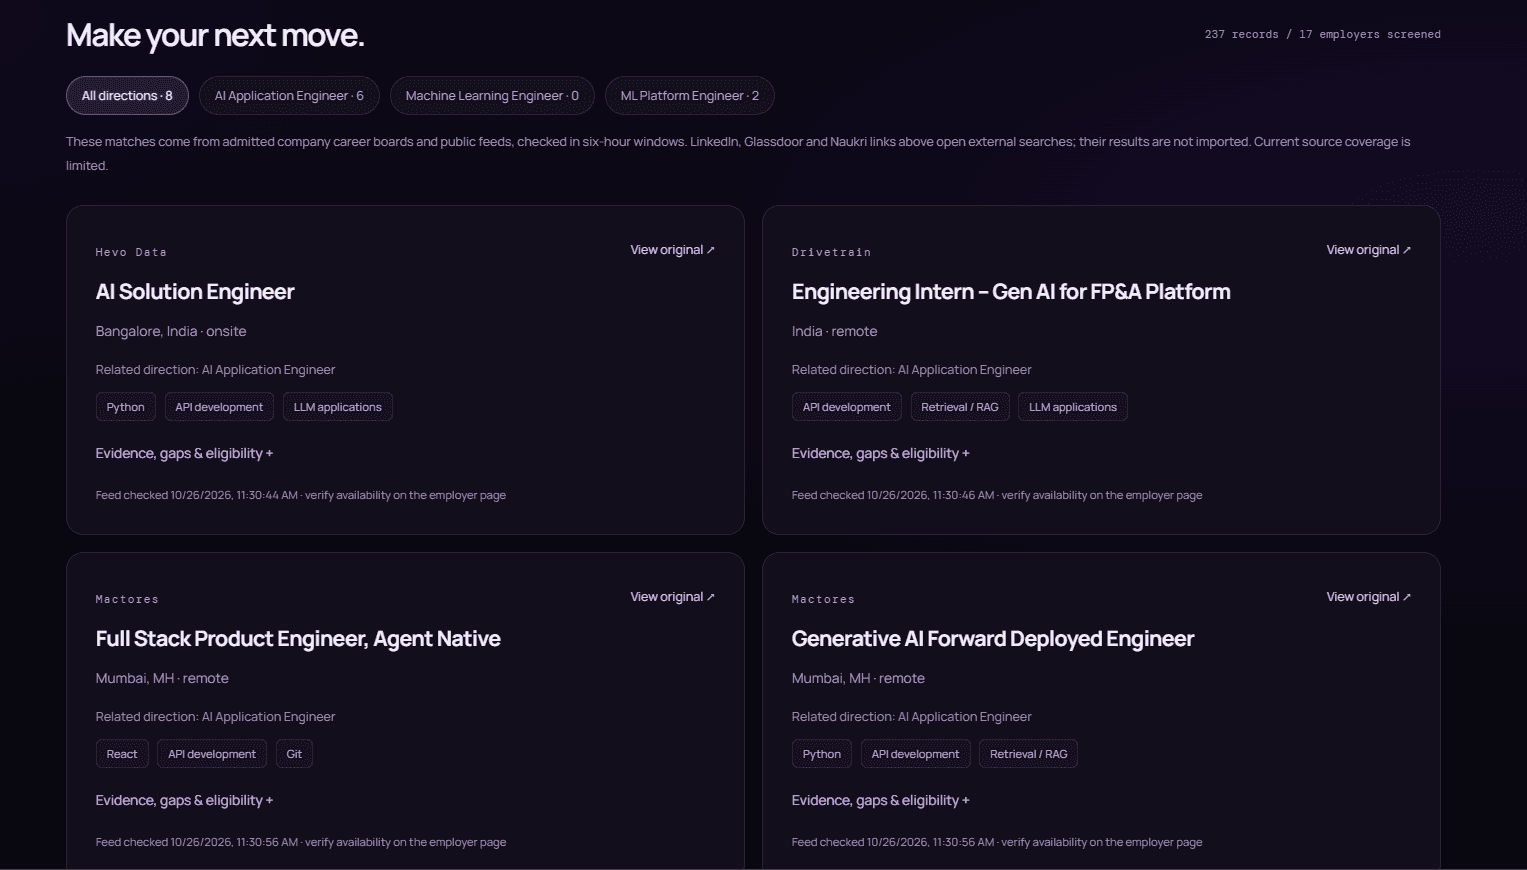Click the Drivetrain company label

(x=831, y=252)
